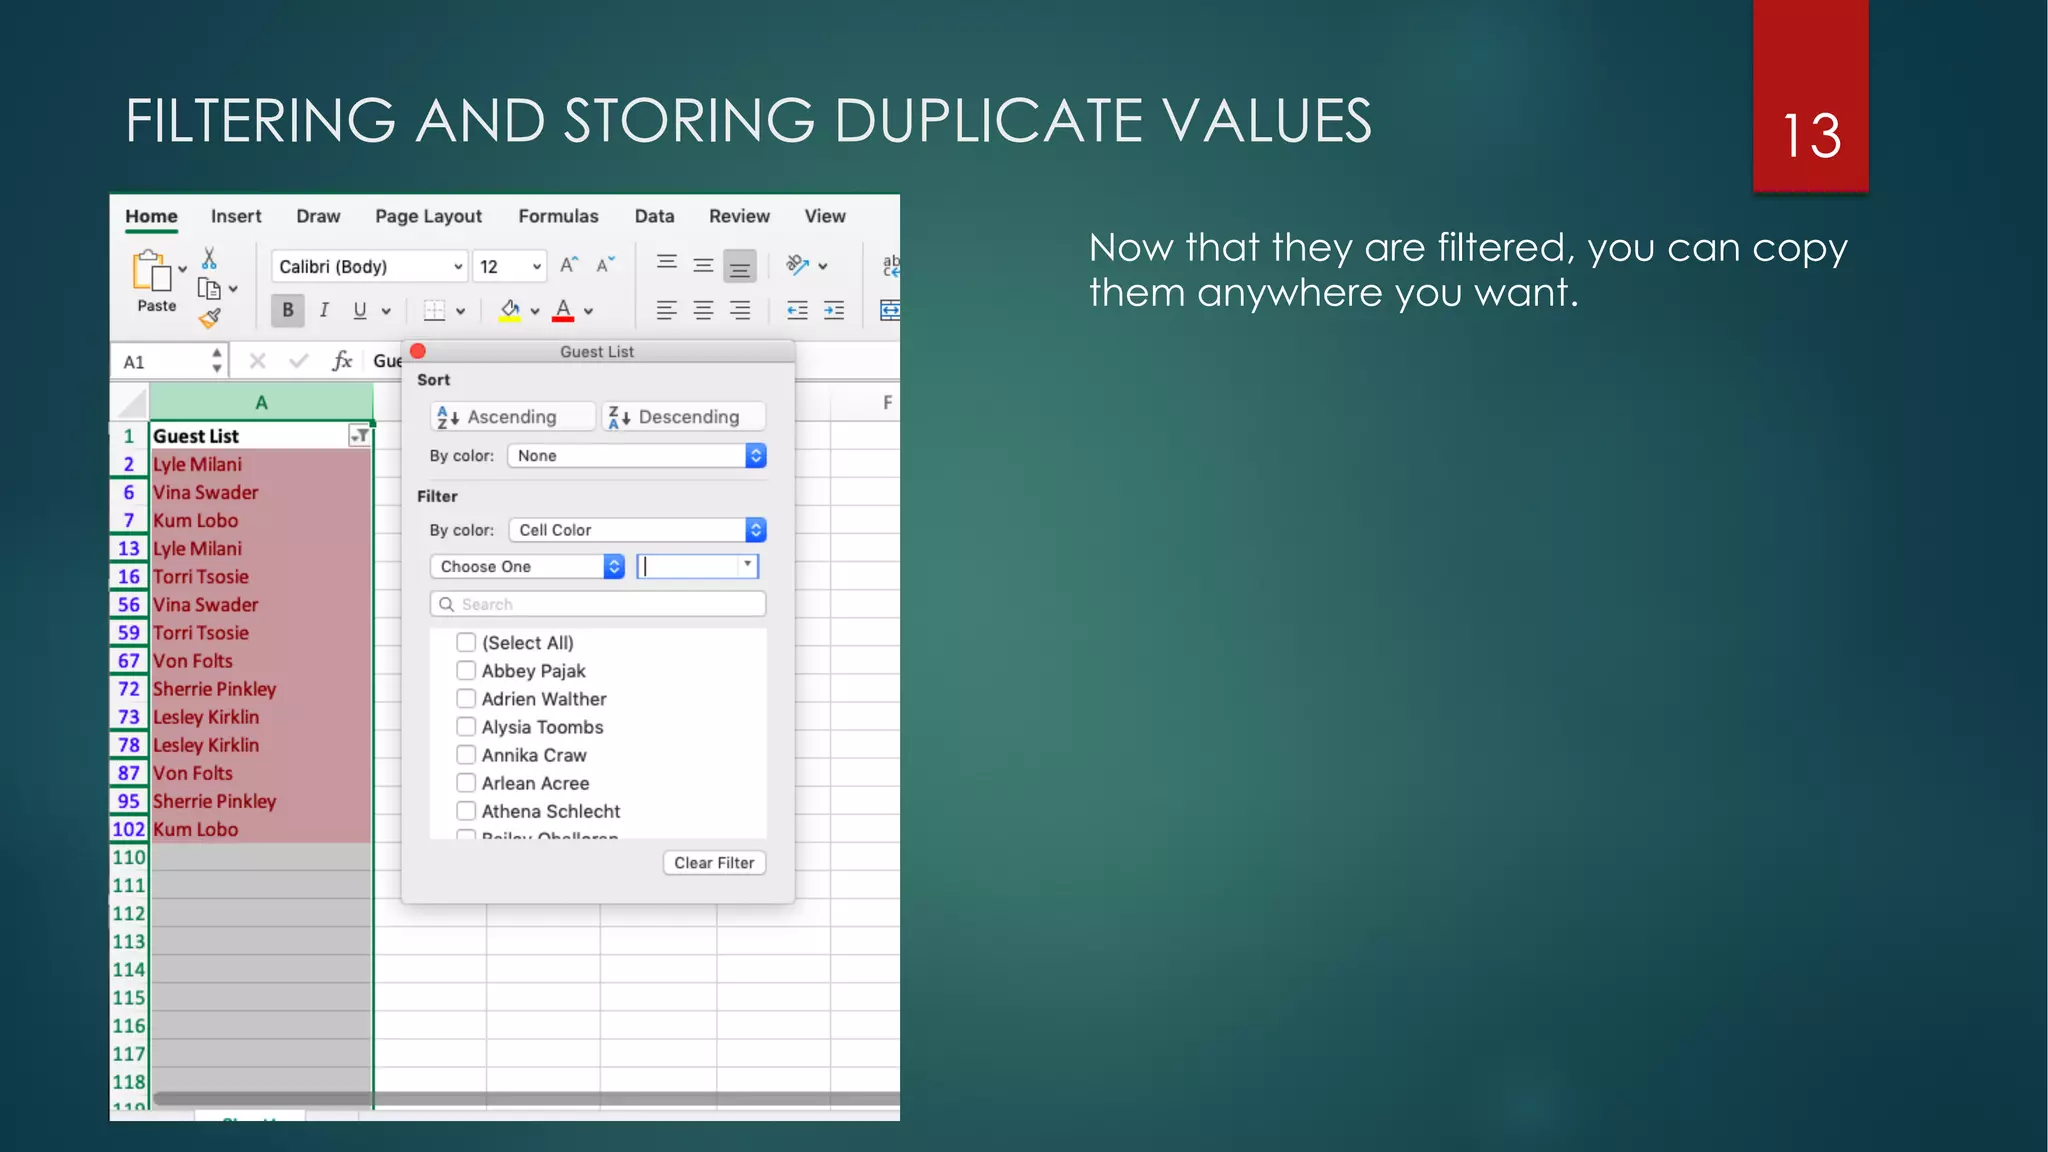Select the Format Painter brush icon
2048x1152 pixels.
pos(209,319)
